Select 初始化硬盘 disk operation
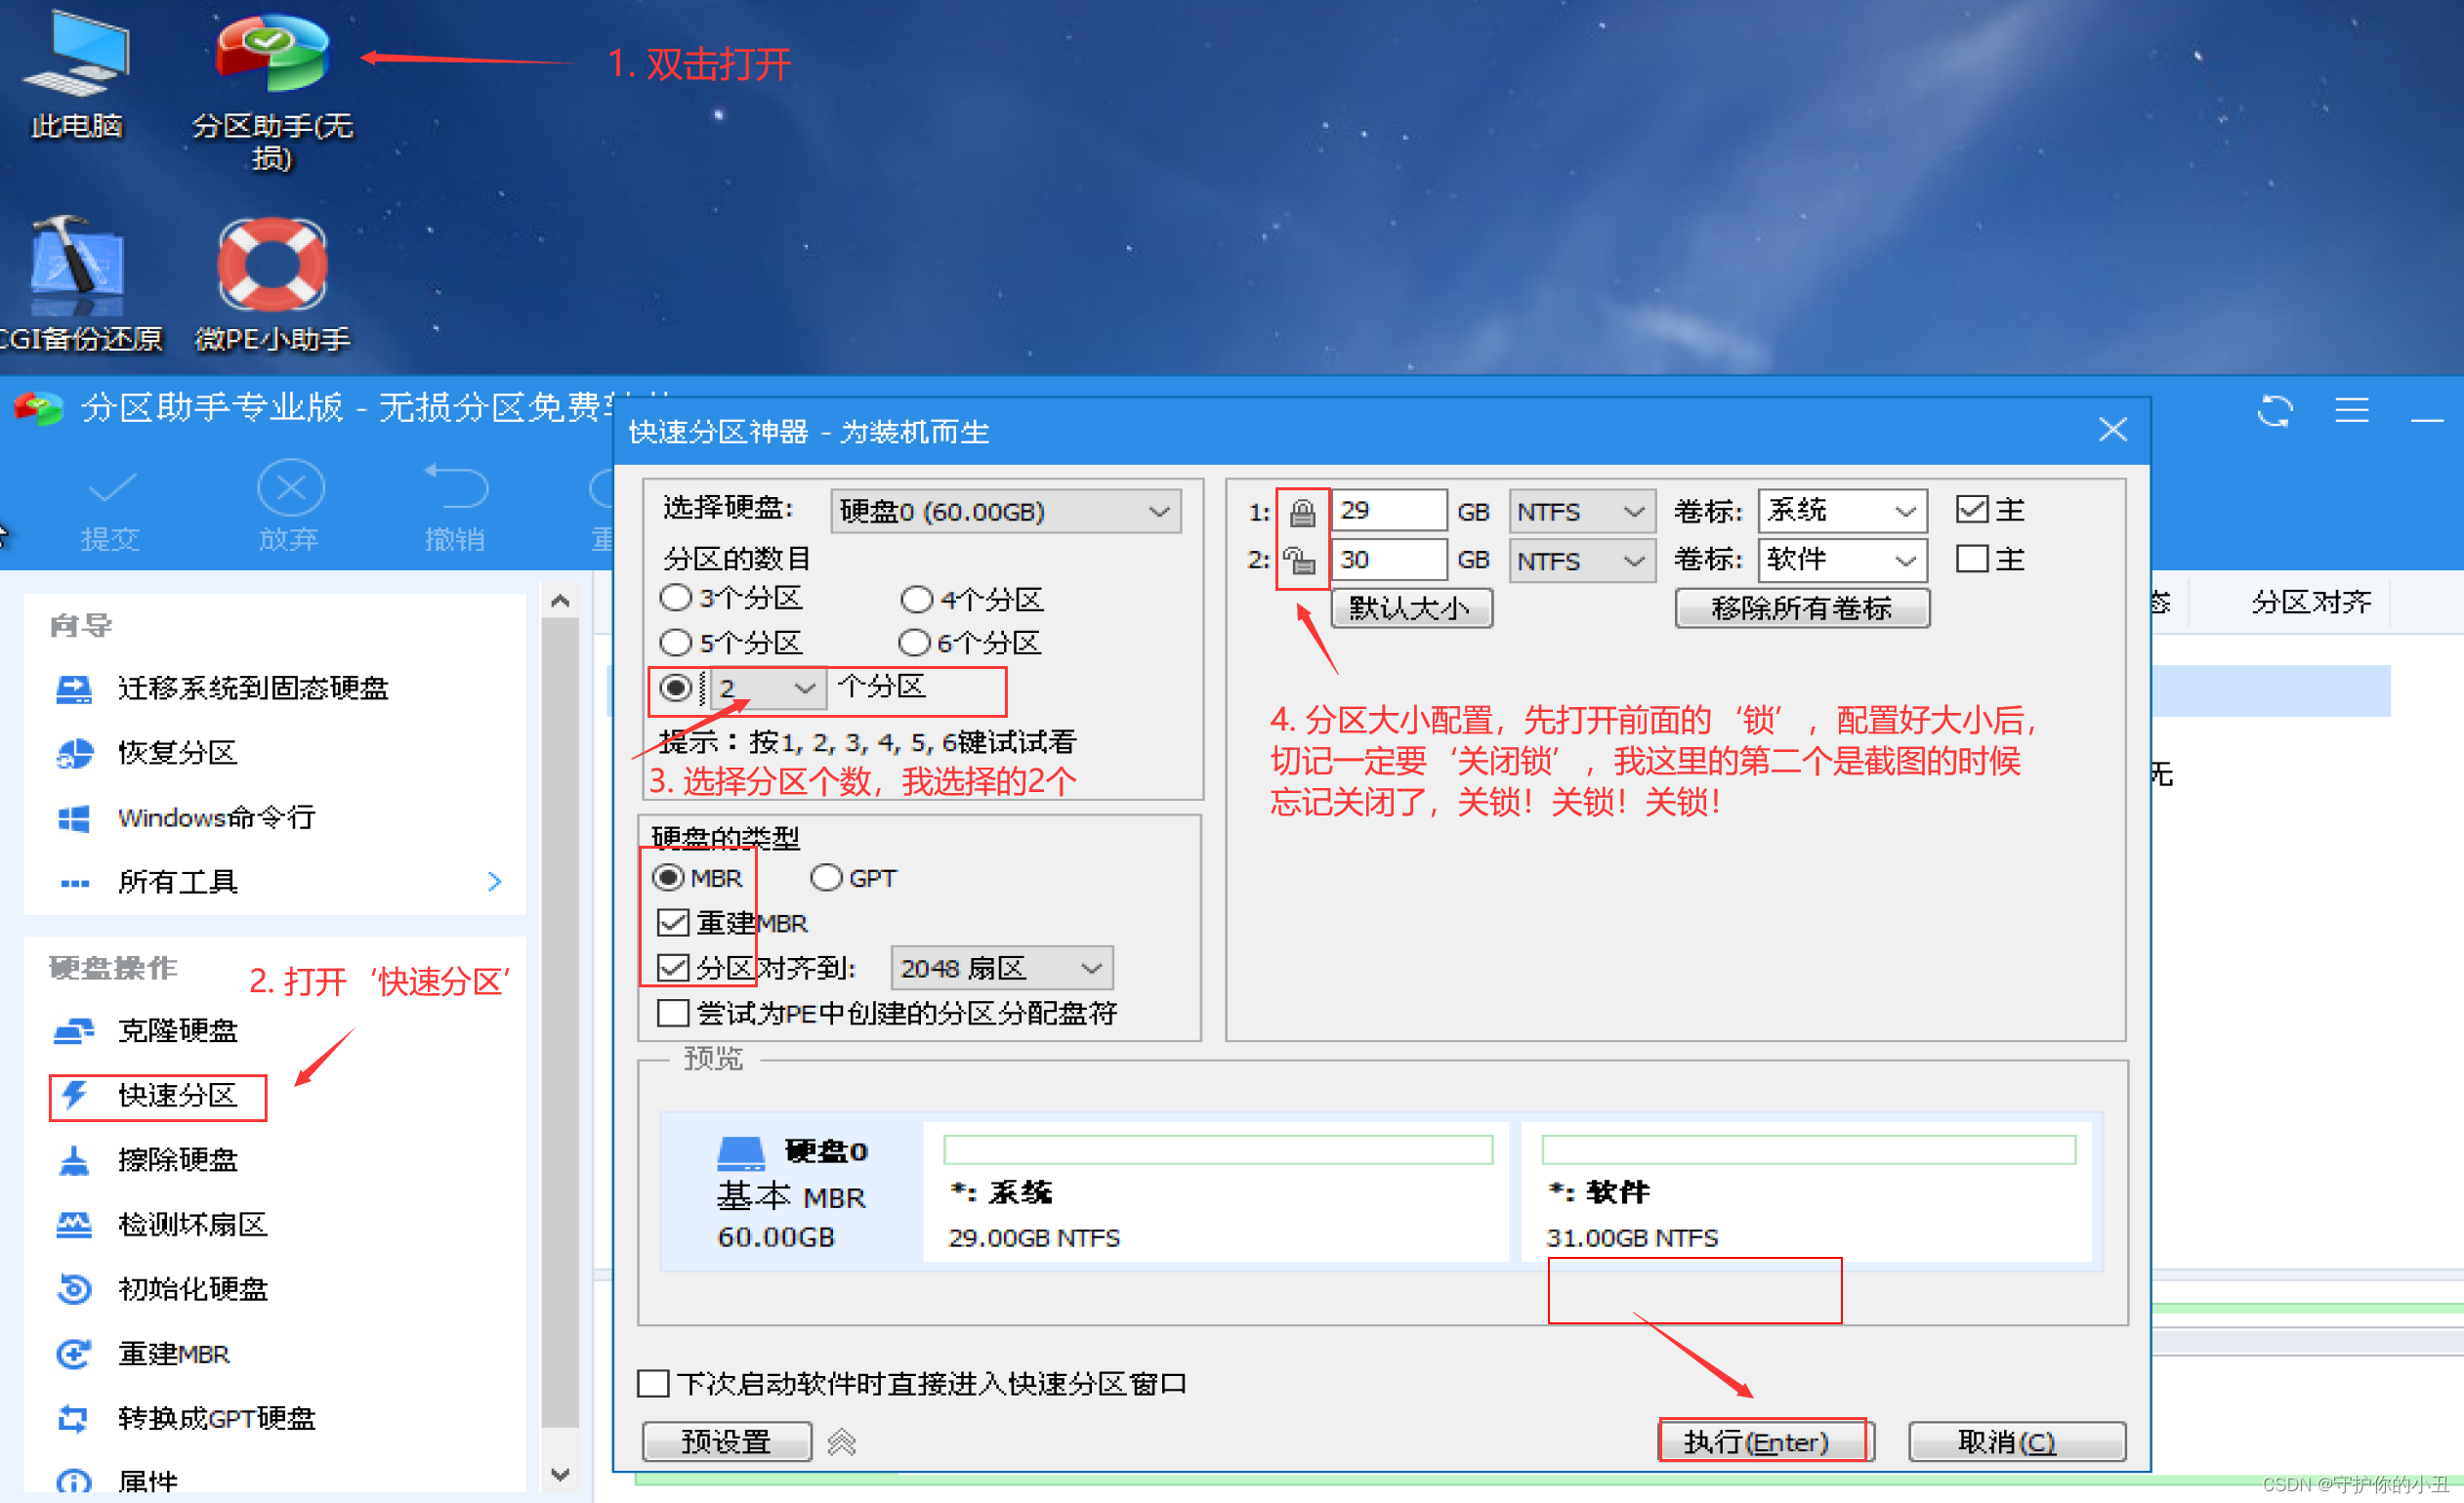The width and height of the screenshot is (2464, 1503). point(162,1289)
